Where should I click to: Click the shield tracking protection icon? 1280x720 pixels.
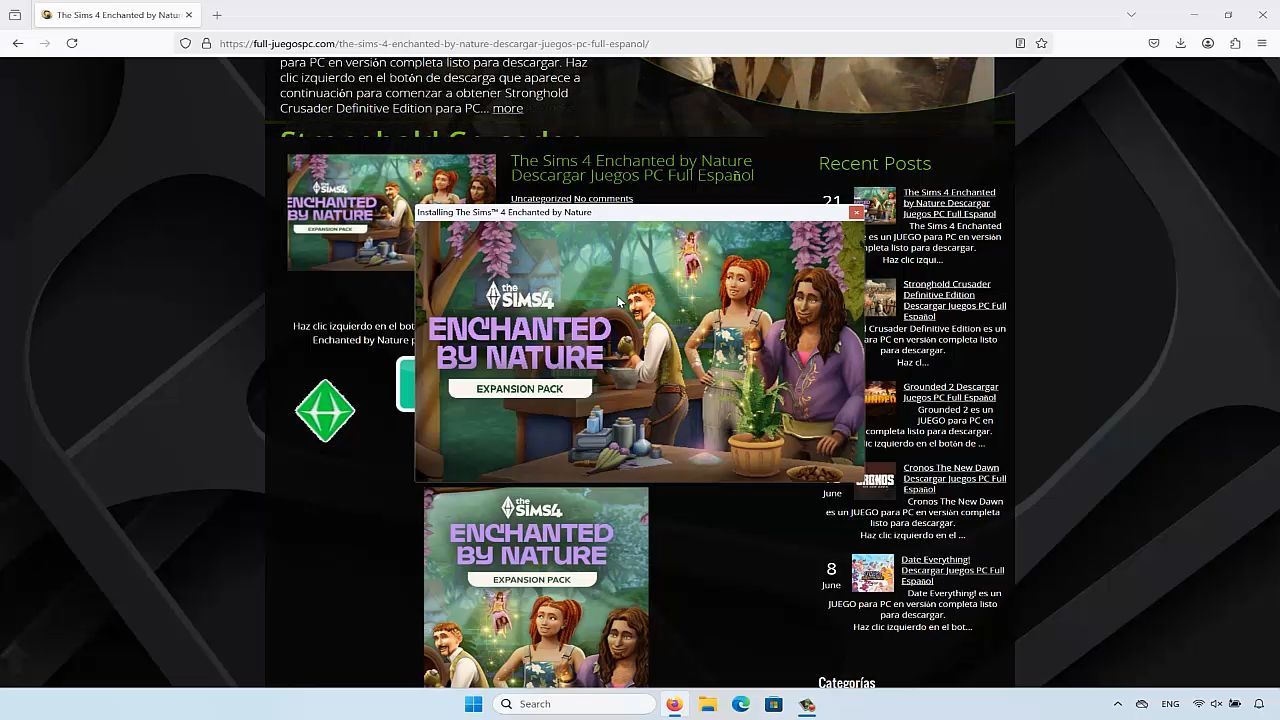186,43
